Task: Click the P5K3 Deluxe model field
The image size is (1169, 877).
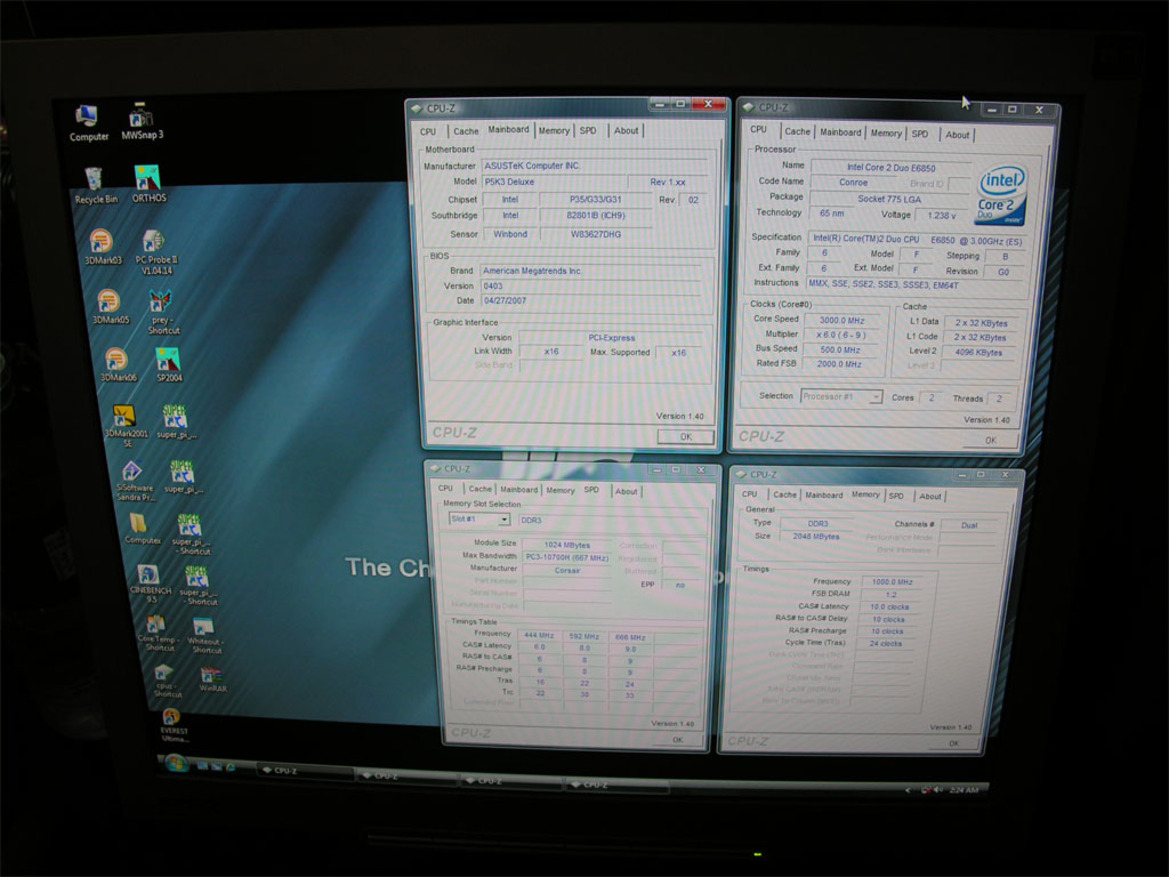Action: (553, 182)
